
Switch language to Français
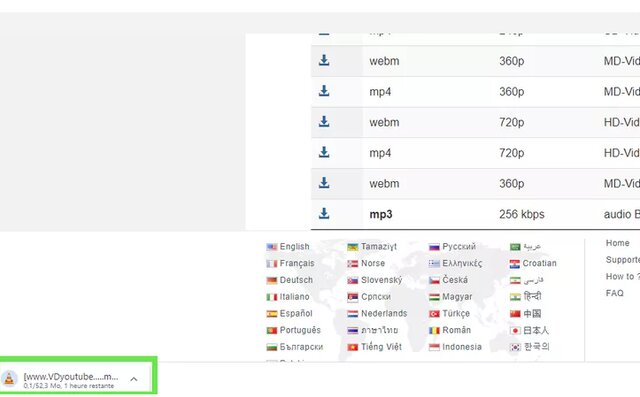pos(297,263)
